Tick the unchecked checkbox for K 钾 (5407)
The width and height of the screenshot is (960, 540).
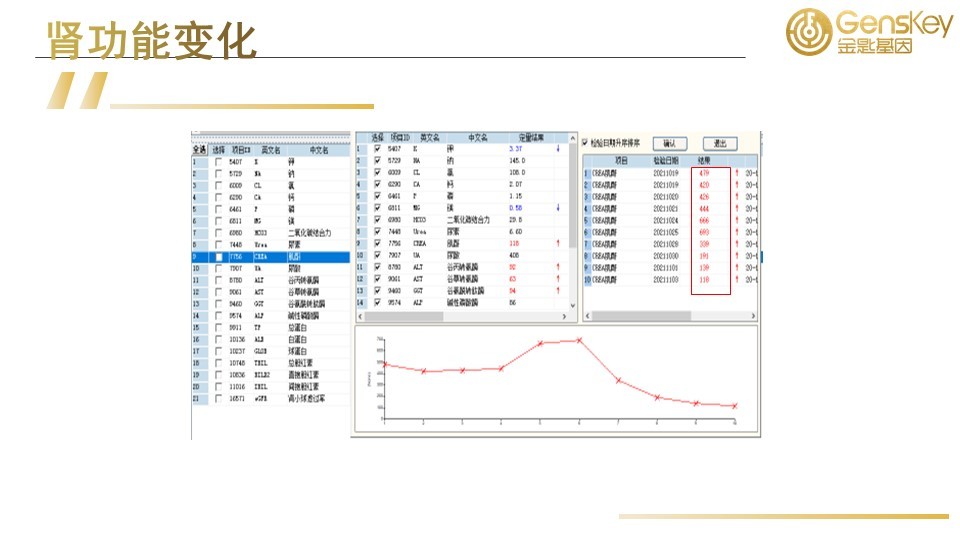219,162
